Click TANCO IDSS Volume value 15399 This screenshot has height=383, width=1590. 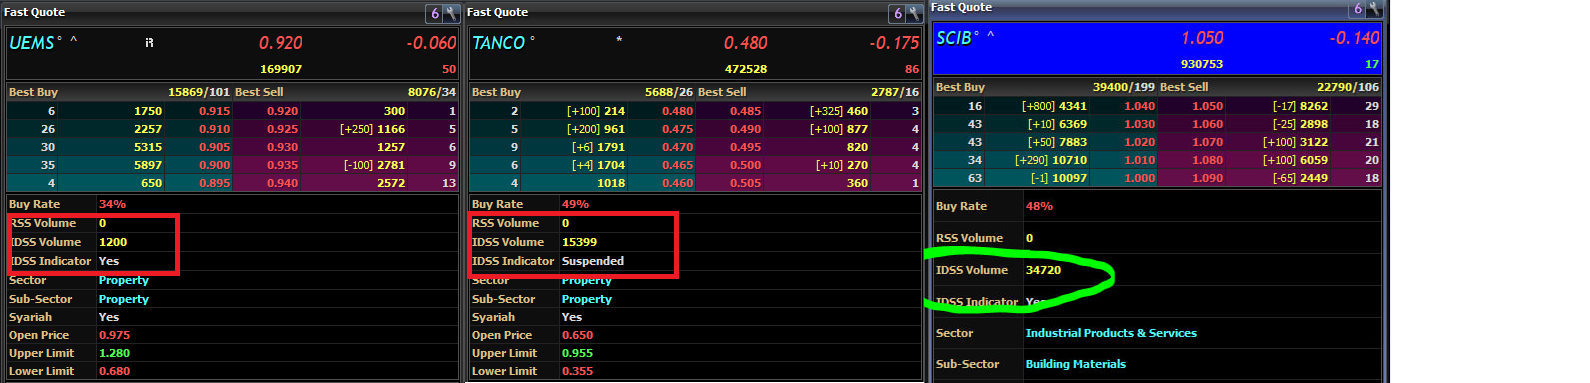pos(579,242)
